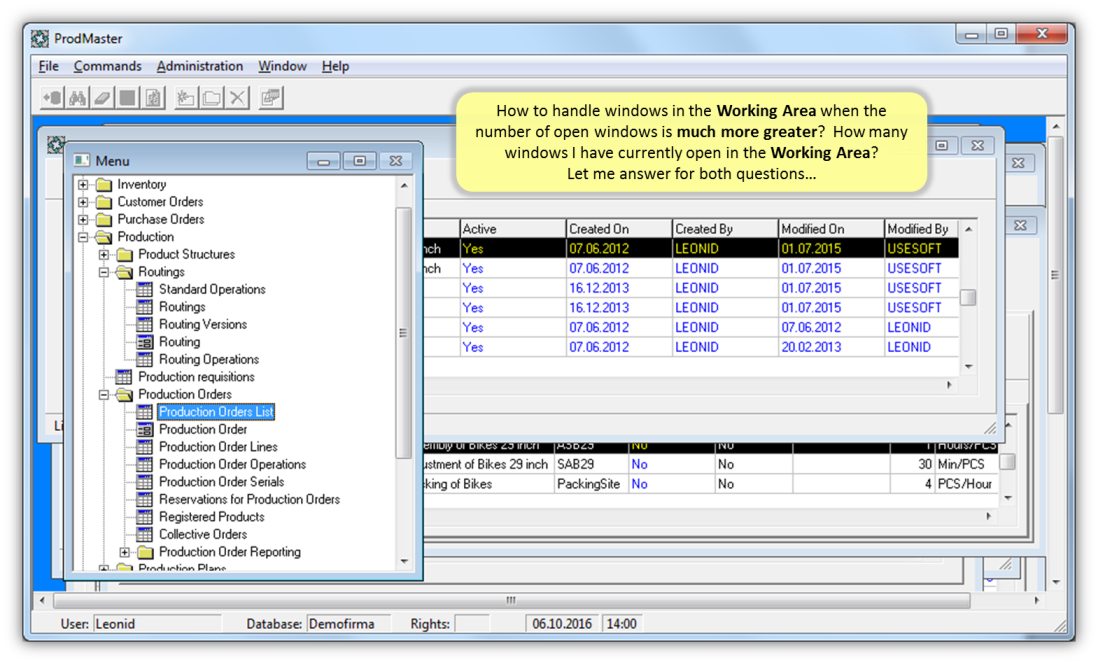Click the binoculars Find toolbar icon
The width and height of the screenshot is (1098, 664).
(77, 98)
